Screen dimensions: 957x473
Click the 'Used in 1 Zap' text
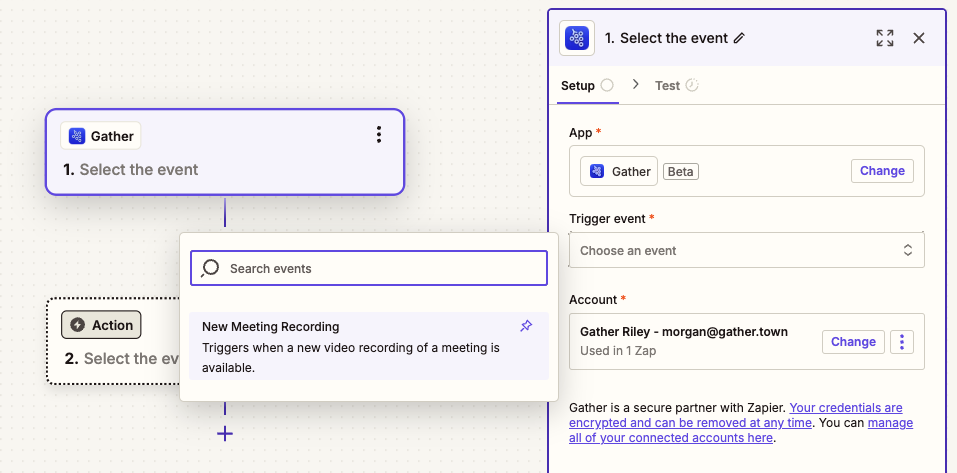[x=618, y=351]
